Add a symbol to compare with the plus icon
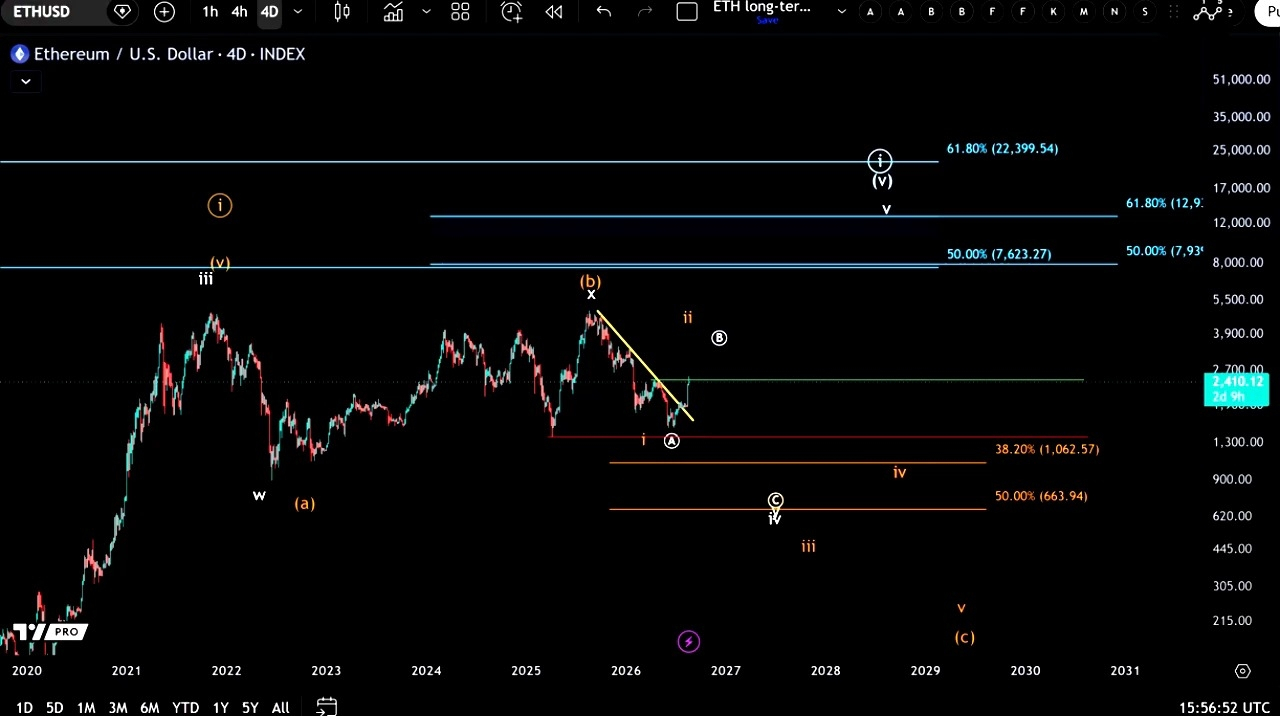The image size is (1280, 716). pos(164,12)
